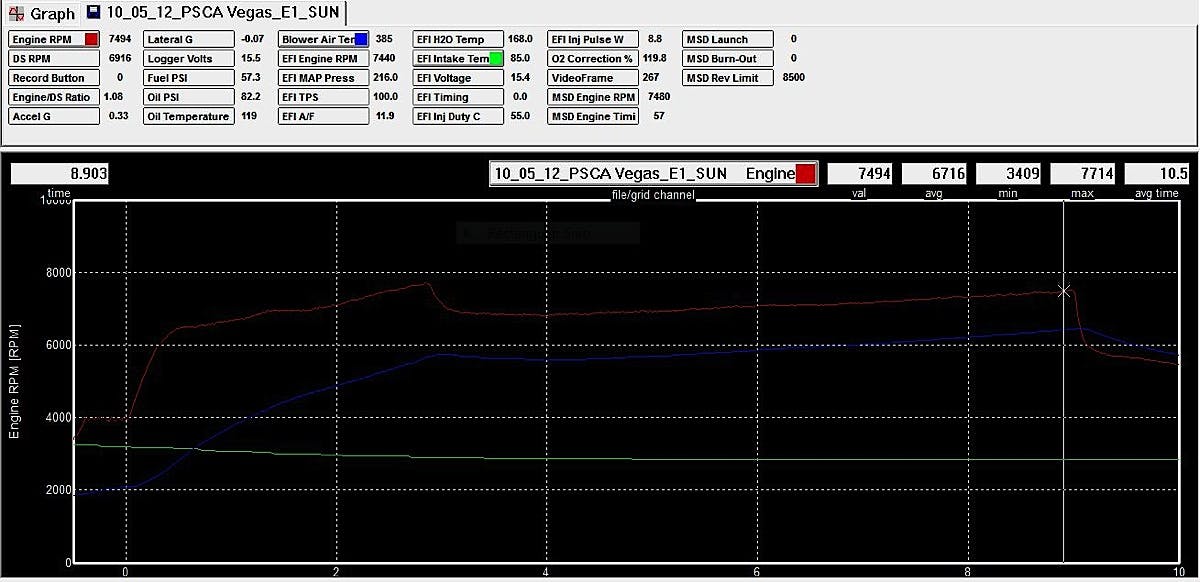Click the O2 Correction % channel button
Image resolution: width=1200 pixels, height=582 pixels.
[x=593, y=59]
